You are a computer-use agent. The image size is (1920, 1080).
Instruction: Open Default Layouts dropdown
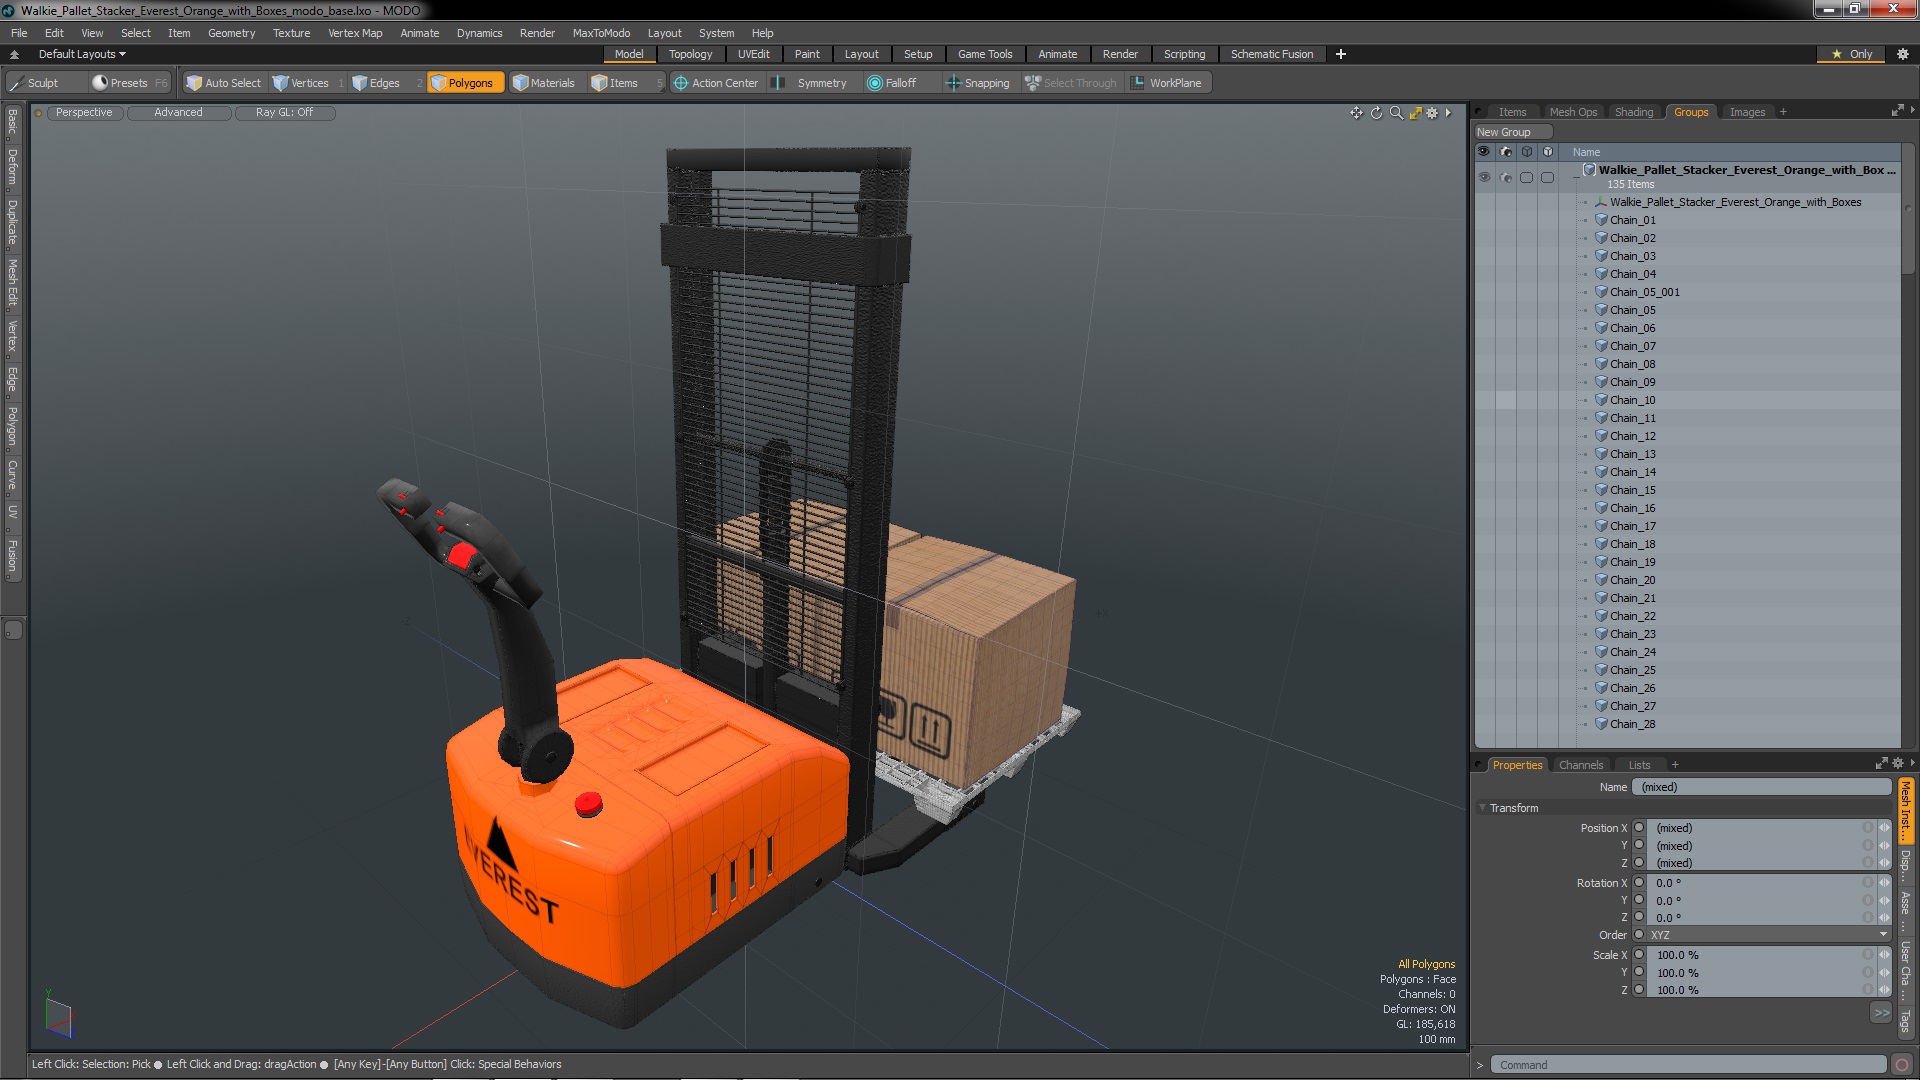(x=82, y=54)
